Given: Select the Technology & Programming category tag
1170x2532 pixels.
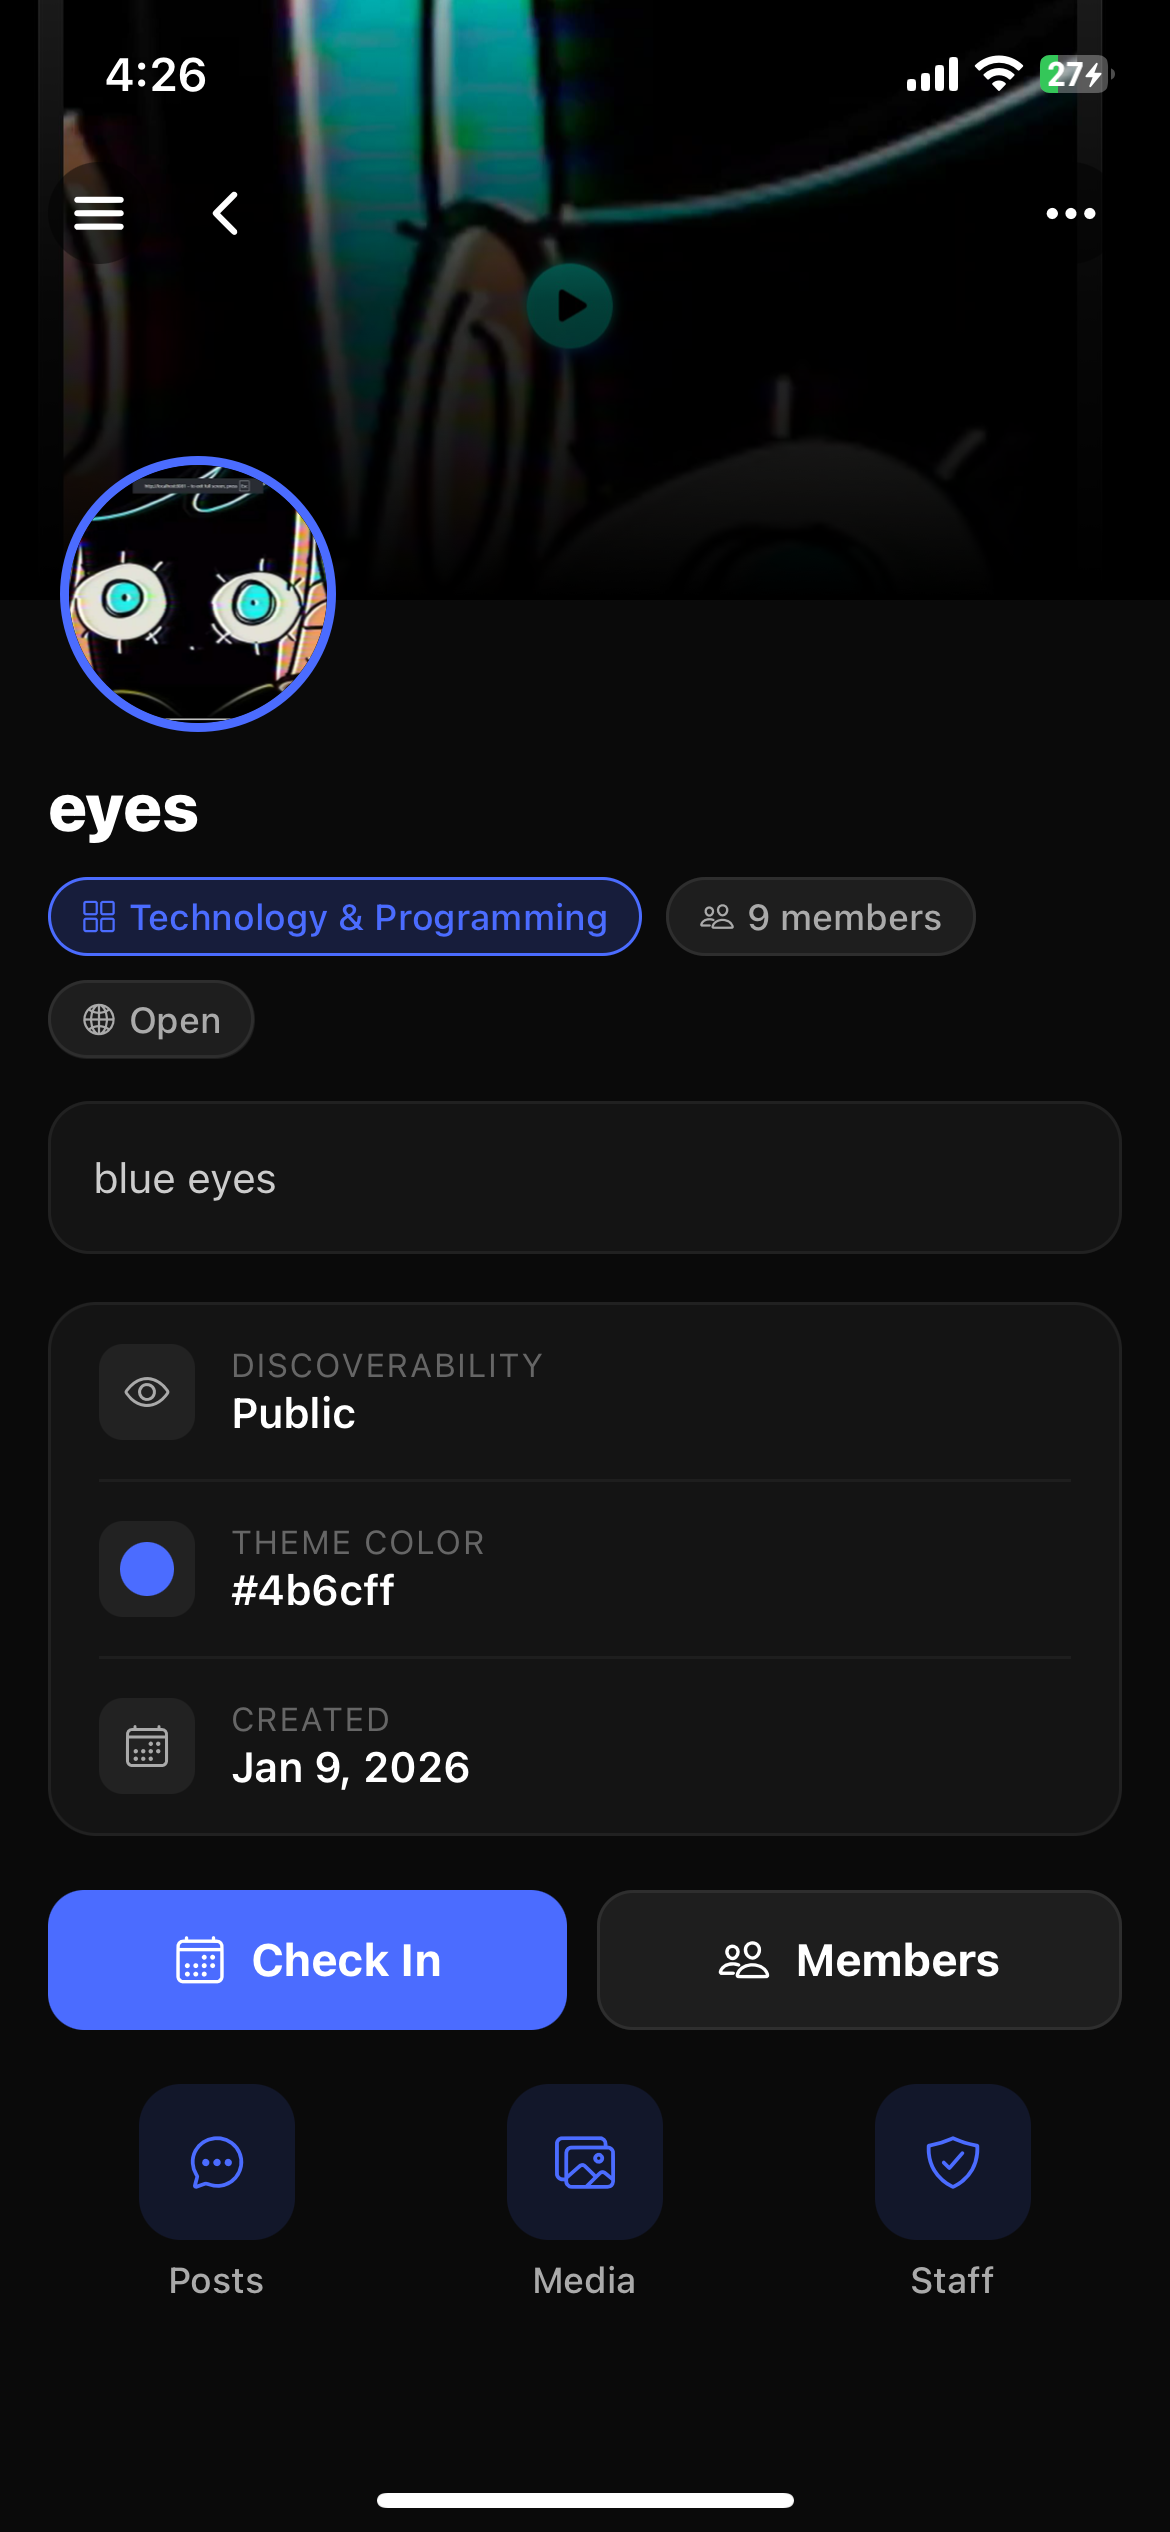Looking at the screenshot, I should point(345,917).
